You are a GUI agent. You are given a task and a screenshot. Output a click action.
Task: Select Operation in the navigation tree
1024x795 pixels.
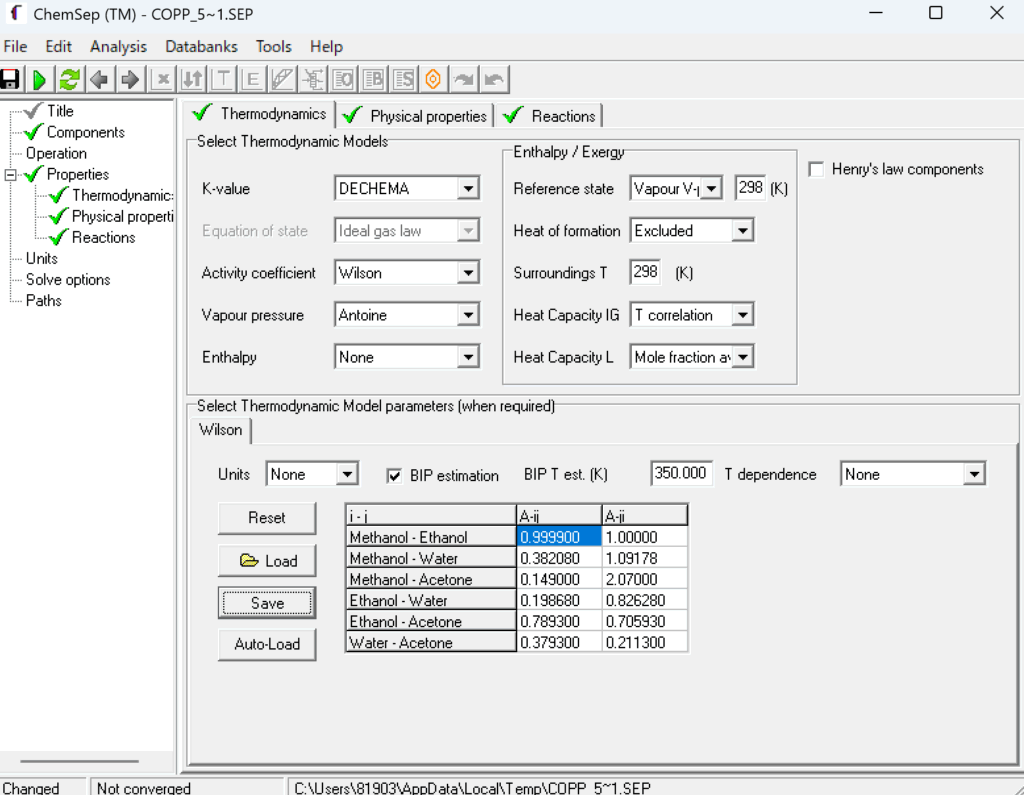click(56, 154)
